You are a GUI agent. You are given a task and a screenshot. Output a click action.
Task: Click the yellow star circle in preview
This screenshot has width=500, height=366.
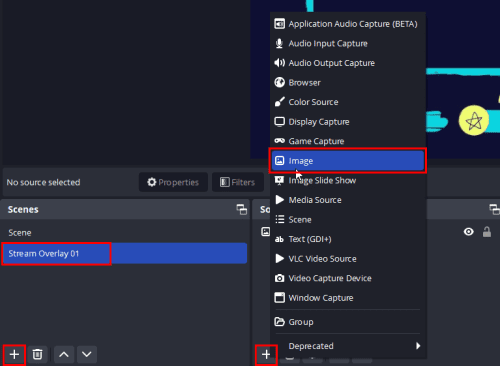coord(474,120)
